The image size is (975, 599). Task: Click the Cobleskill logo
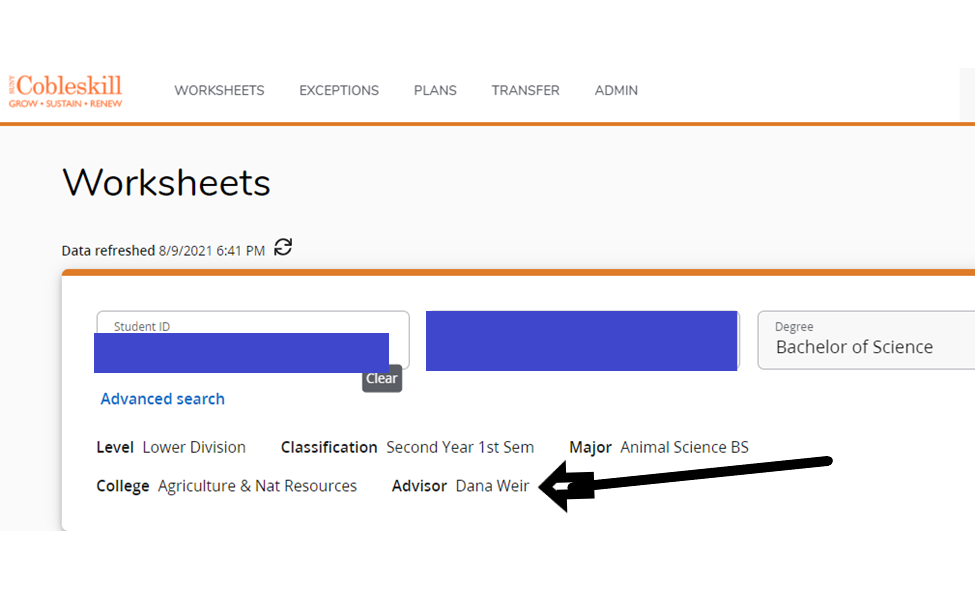[x=66, y=90]
